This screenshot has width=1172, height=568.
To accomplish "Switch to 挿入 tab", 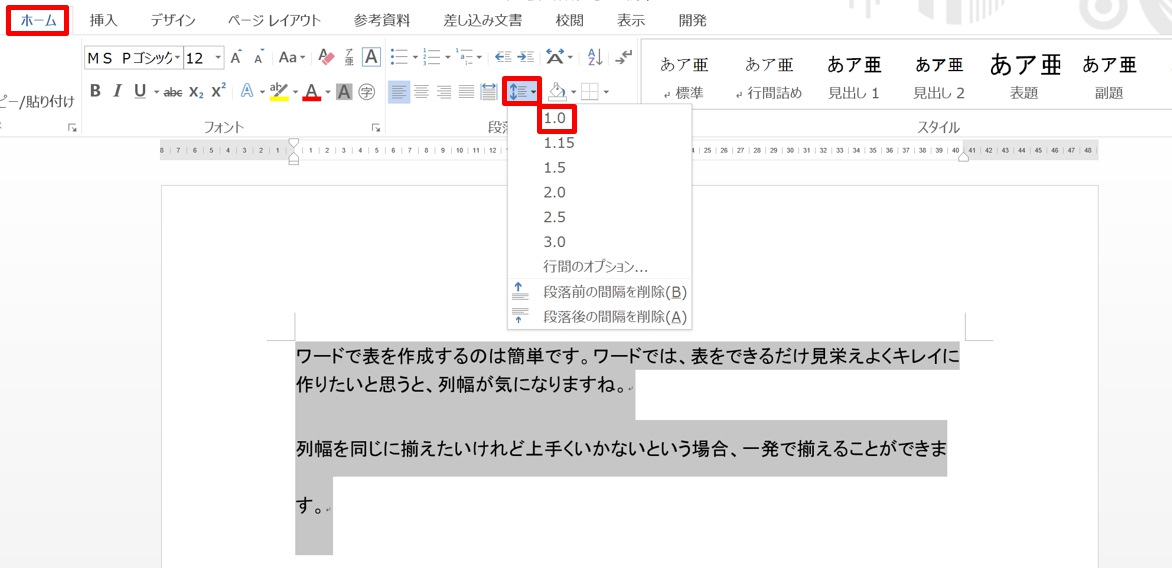I will click(103, 21).
